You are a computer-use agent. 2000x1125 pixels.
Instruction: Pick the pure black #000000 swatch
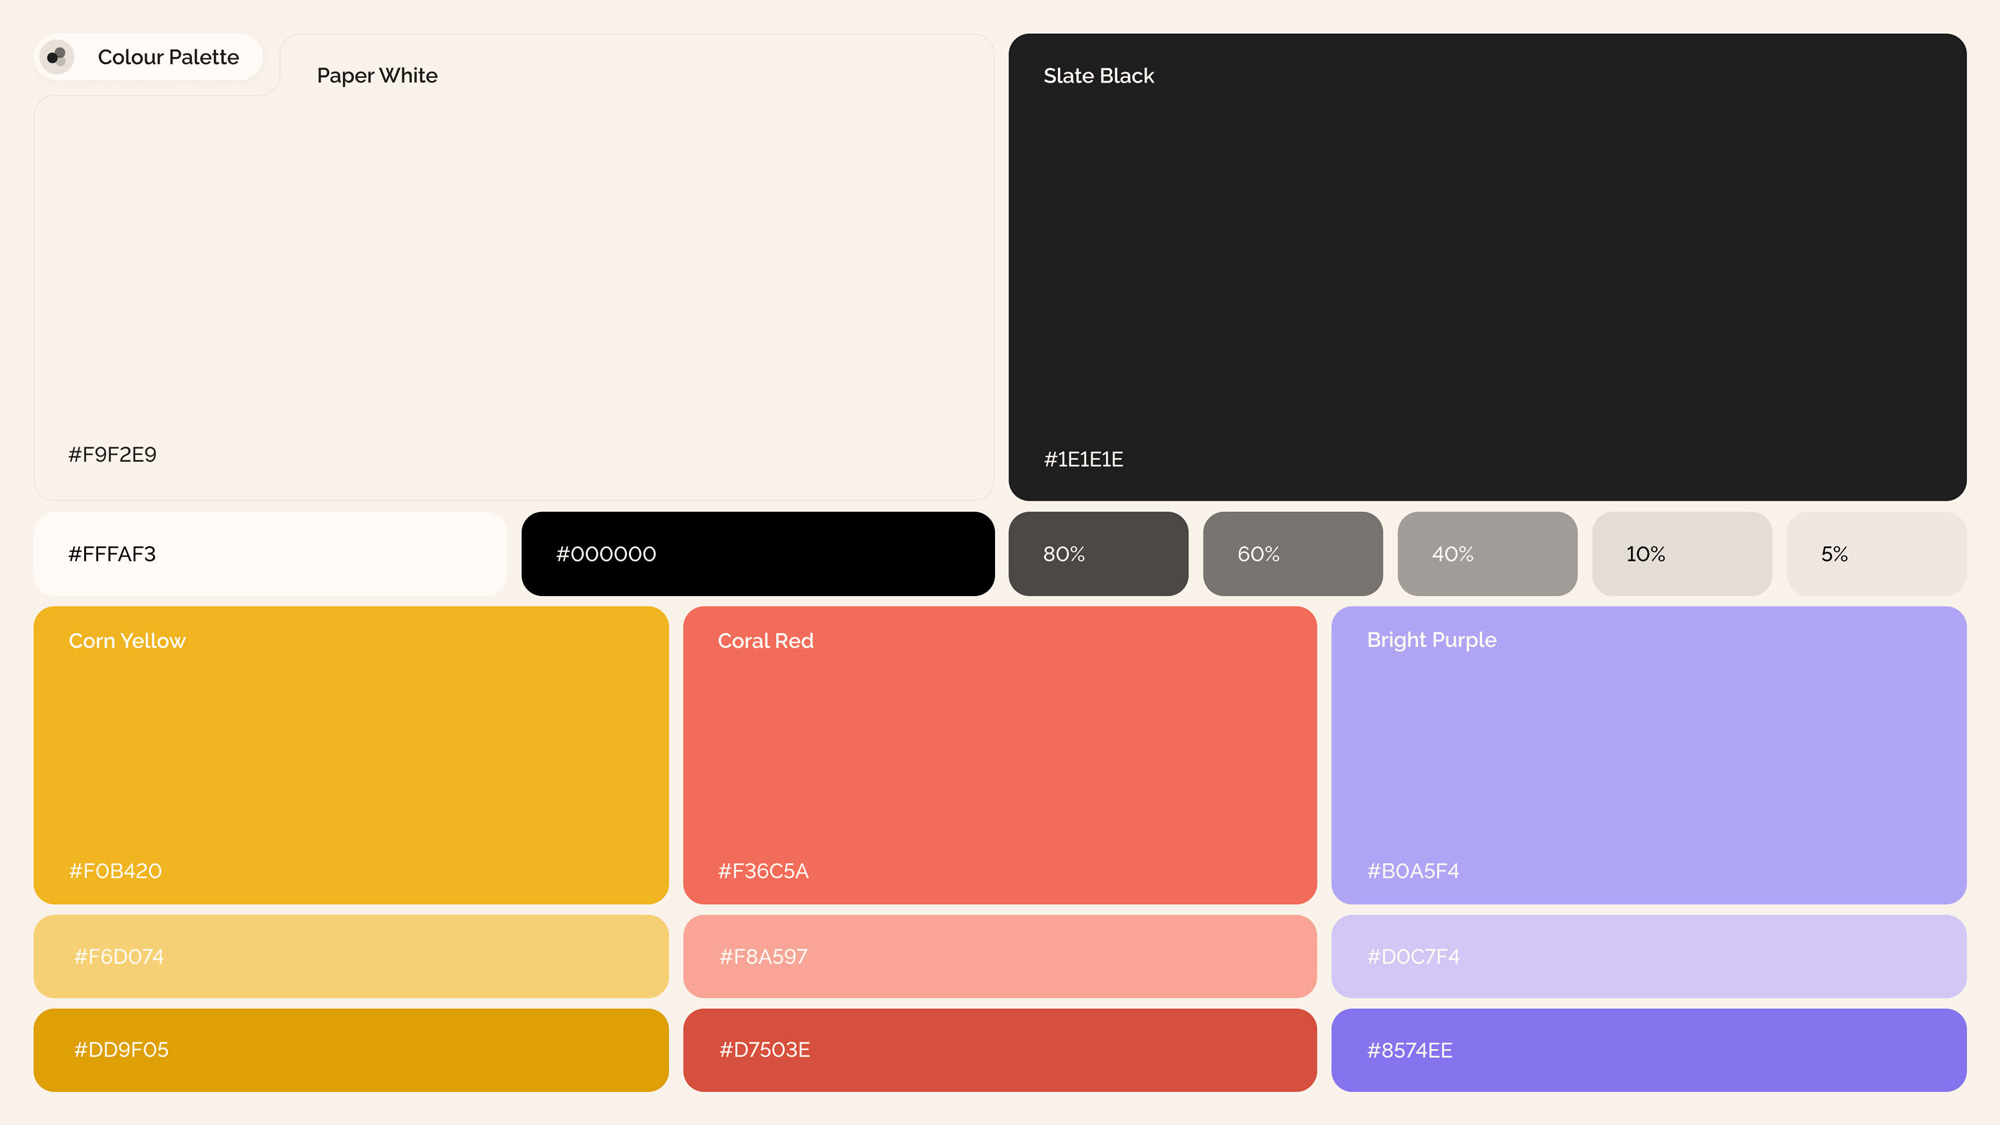click(x=757, y=554)
